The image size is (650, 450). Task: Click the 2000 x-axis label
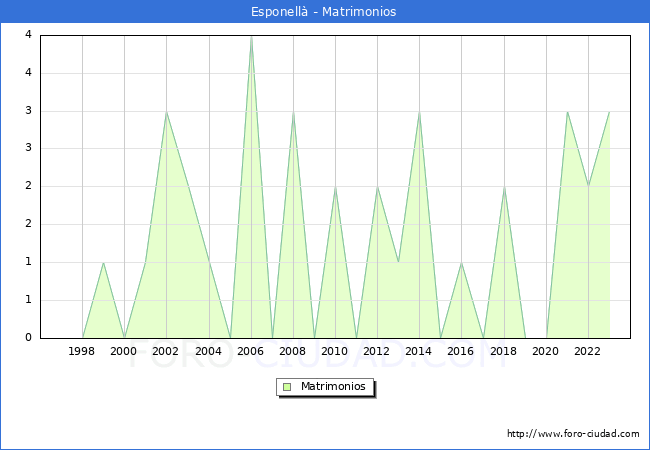tap(124, 351)
